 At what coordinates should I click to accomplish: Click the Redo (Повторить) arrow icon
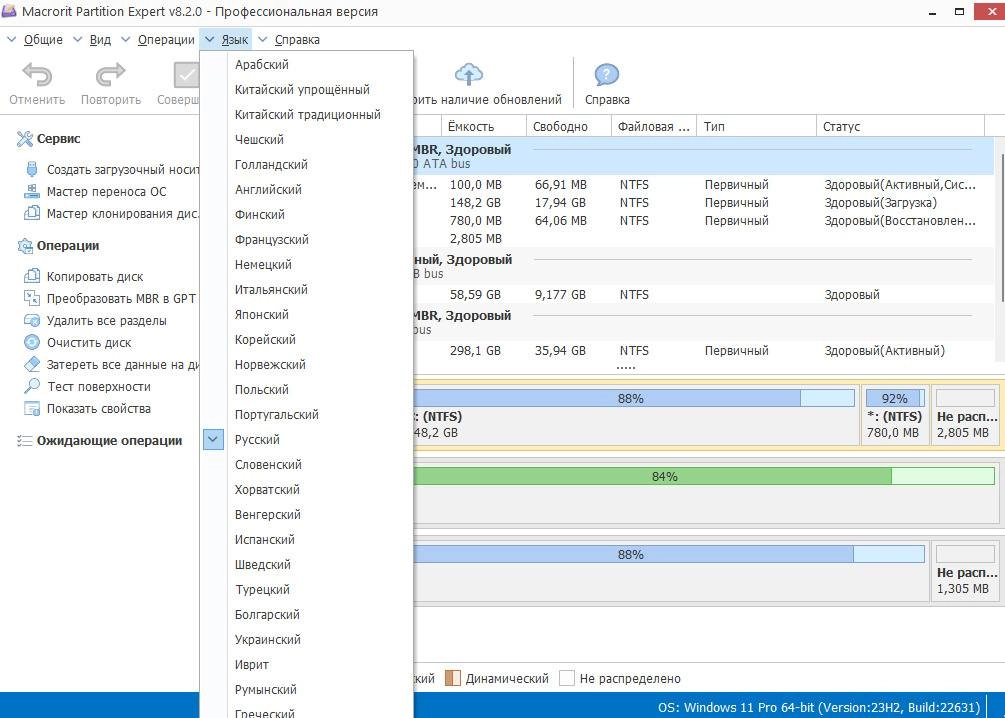point(110,74)
